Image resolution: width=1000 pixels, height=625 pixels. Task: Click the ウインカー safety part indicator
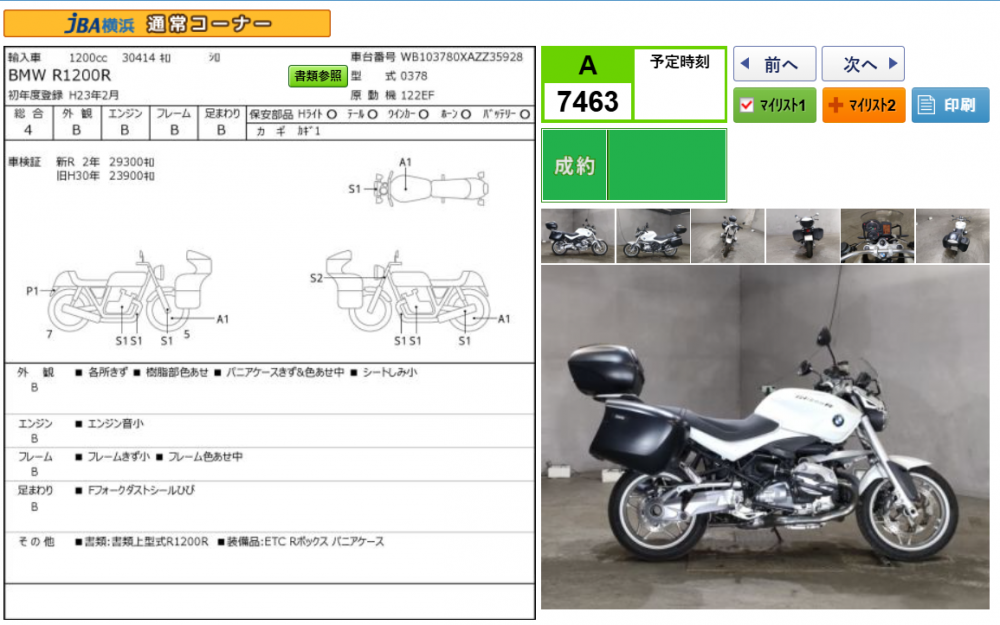pyautogui.click(x=408, y=114)
